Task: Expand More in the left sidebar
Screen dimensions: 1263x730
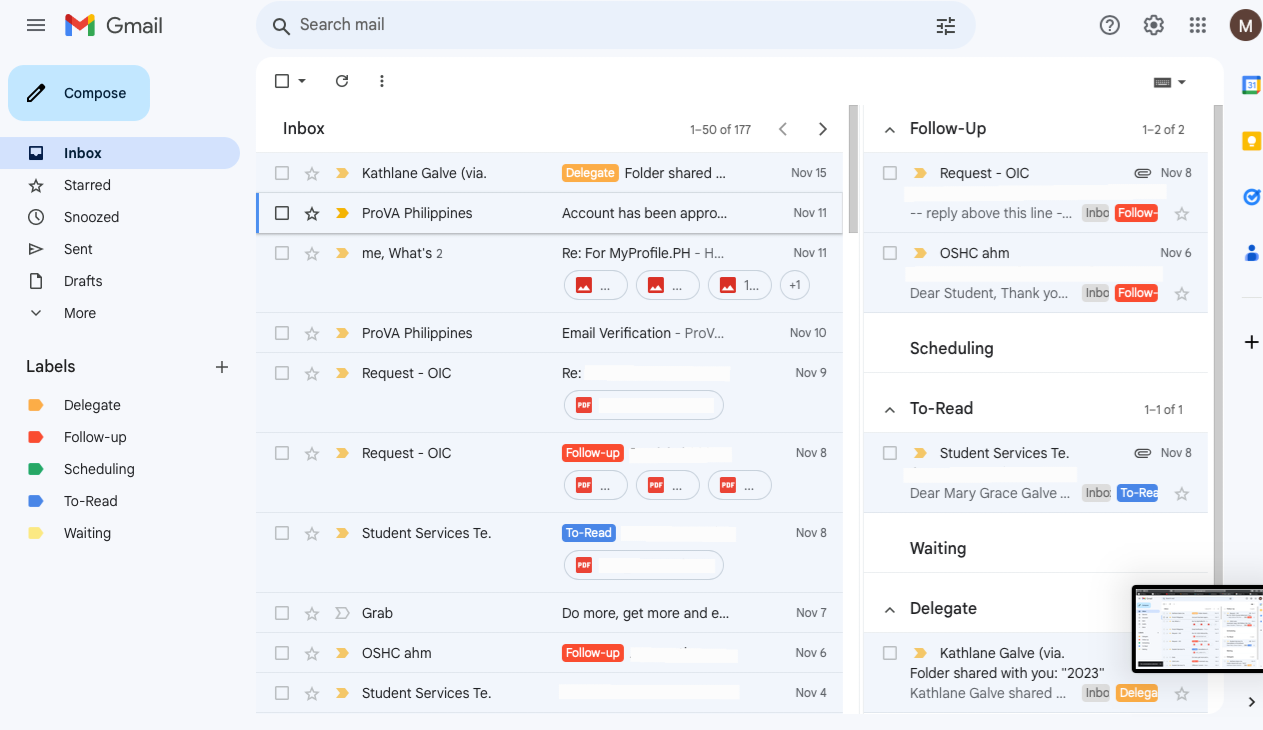Action: coord(80,313)
